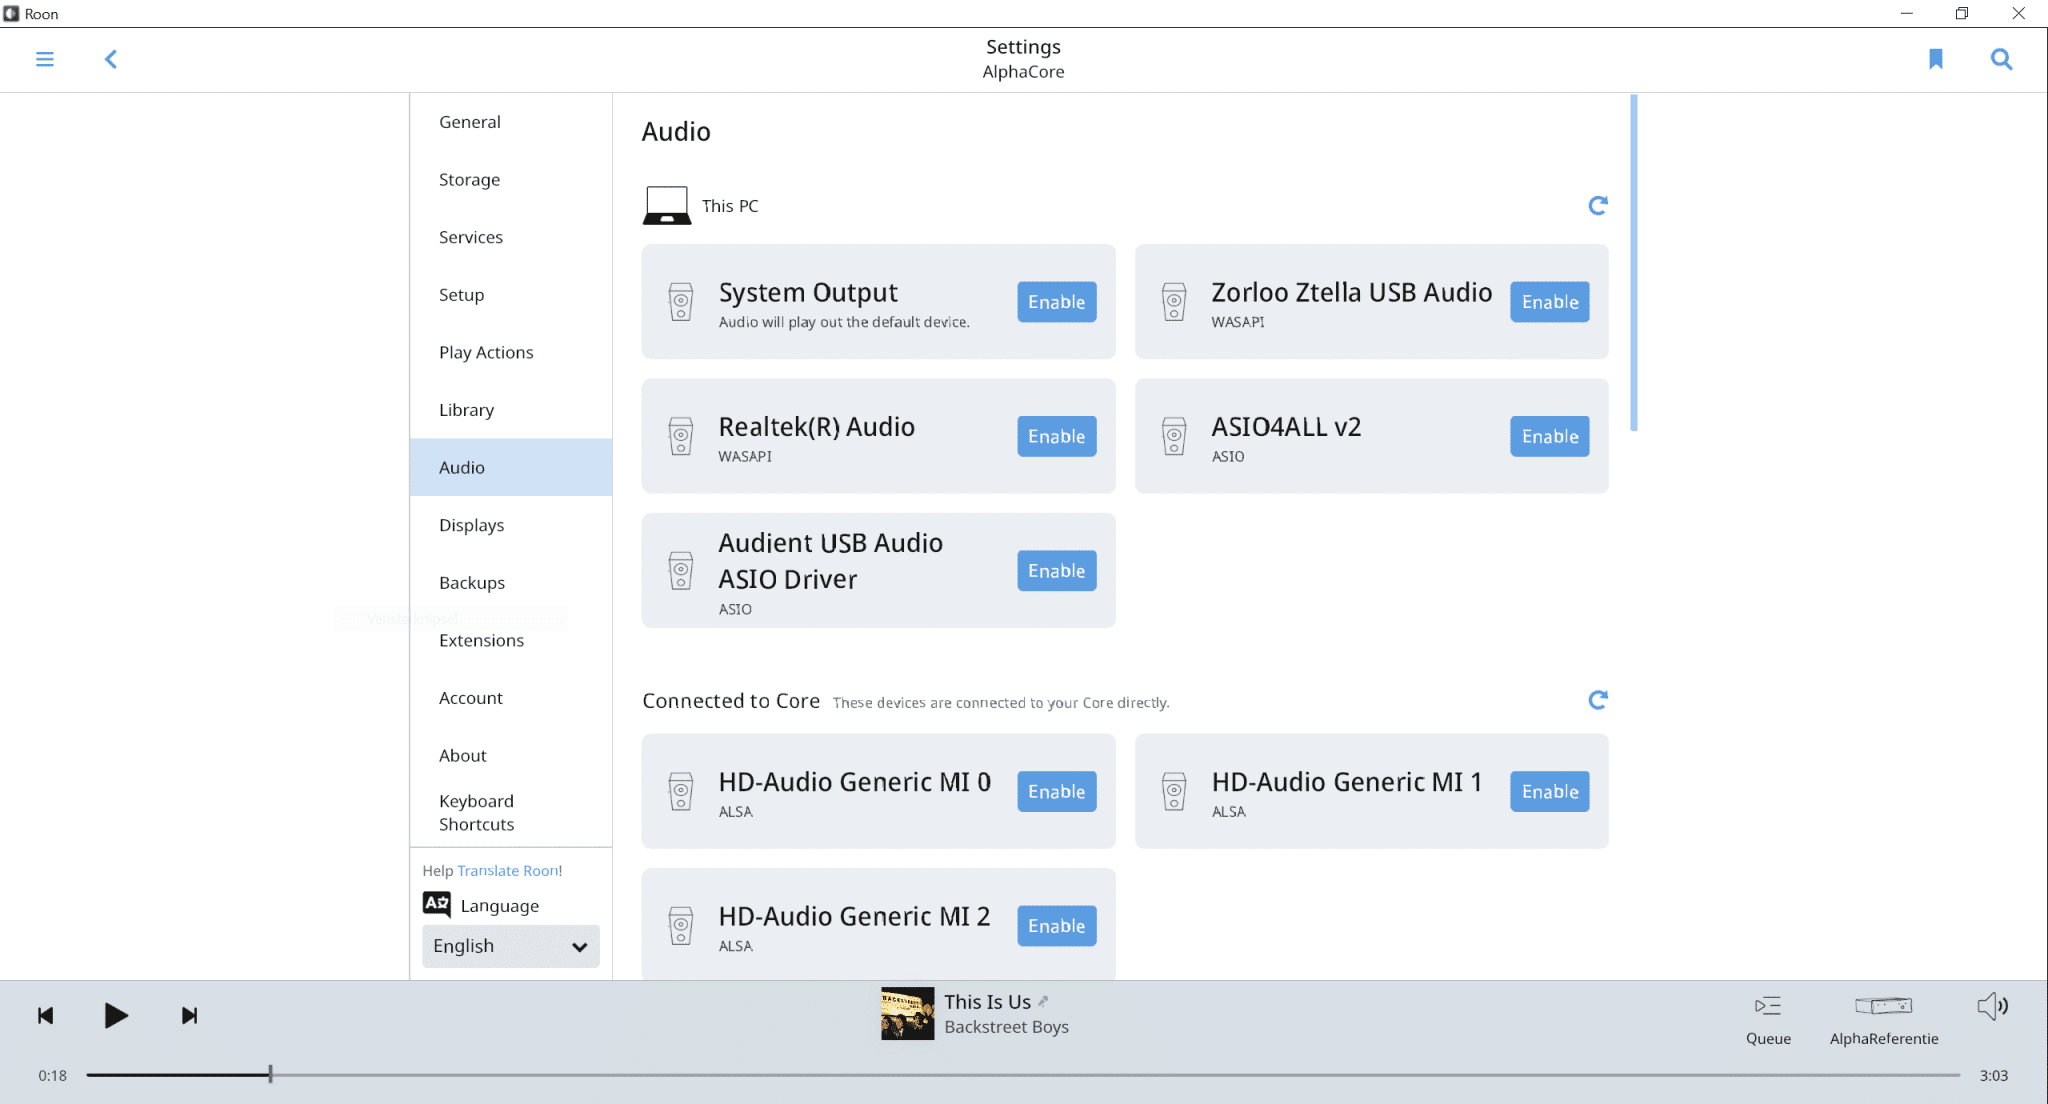
Task: Skip to the next track
Action: (x=190, y=1016)
